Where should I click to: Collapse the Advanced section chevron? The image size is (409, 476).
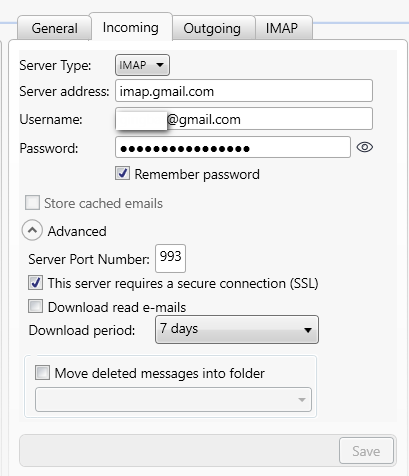[32, 230]
